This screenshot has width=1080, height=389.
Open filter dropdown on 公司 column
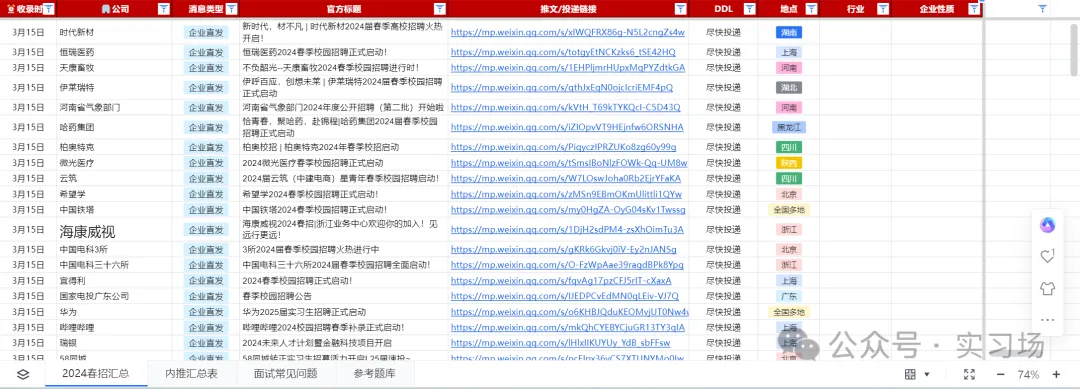[x=163, y=9]
